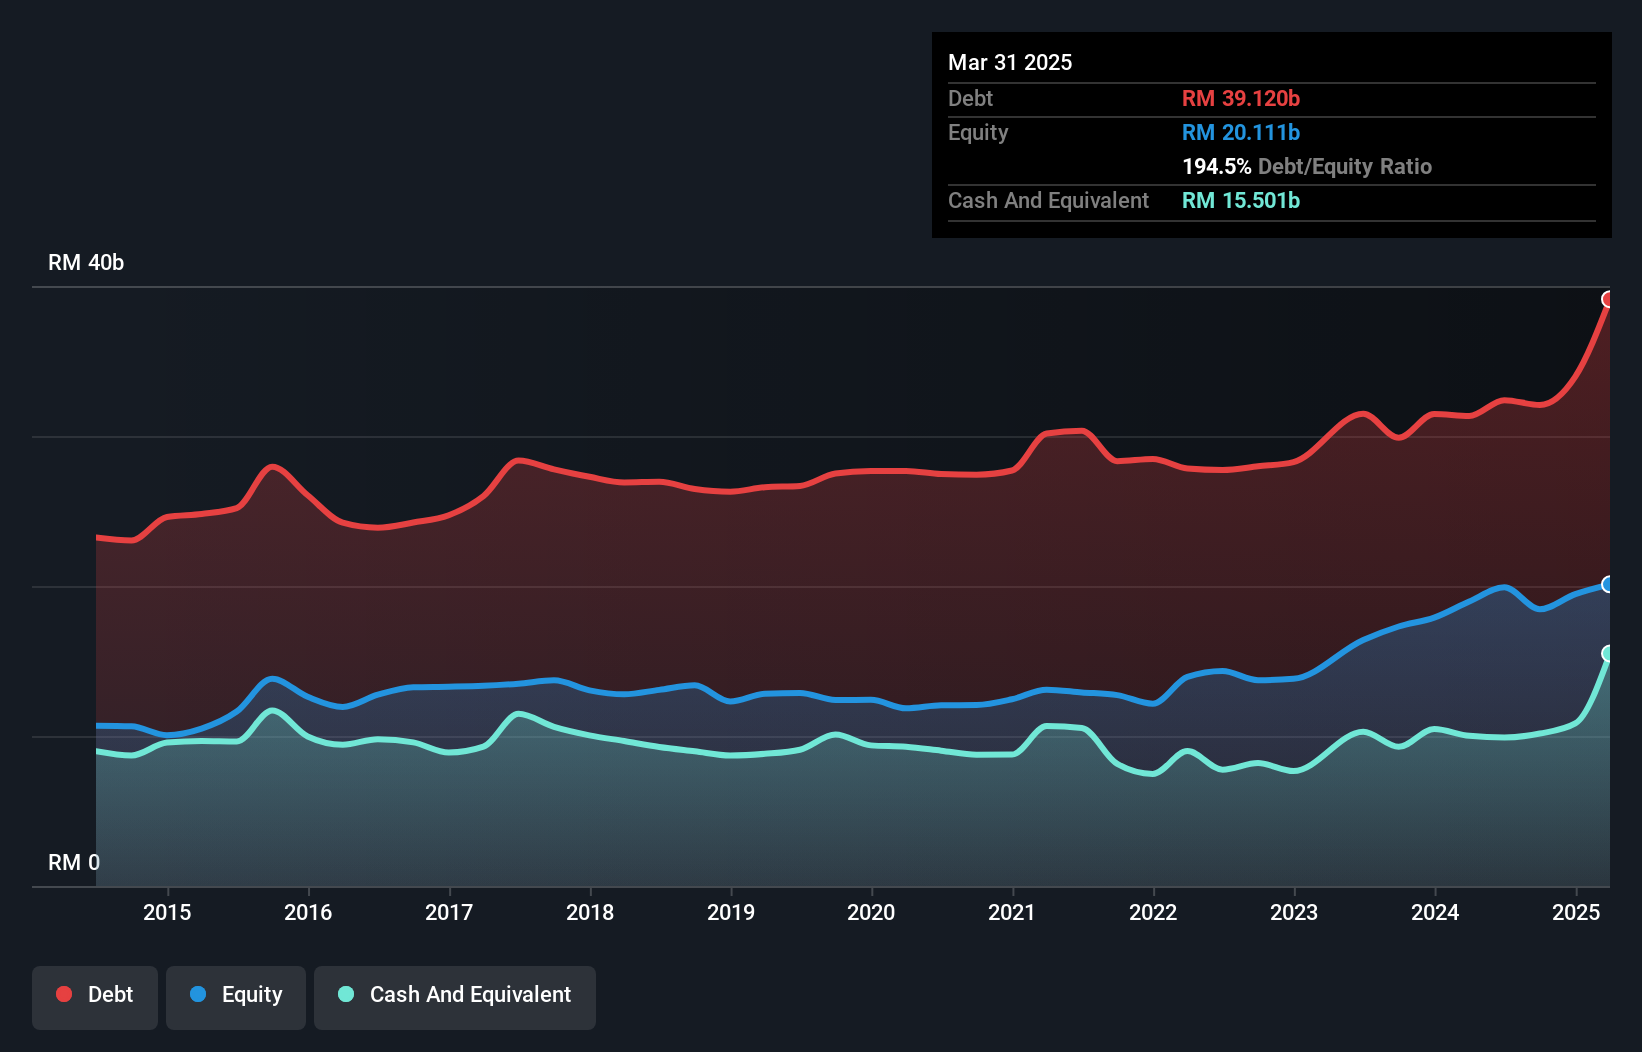
Task: Click the red Debt endpoint marker
Action: coord(1608,299)
